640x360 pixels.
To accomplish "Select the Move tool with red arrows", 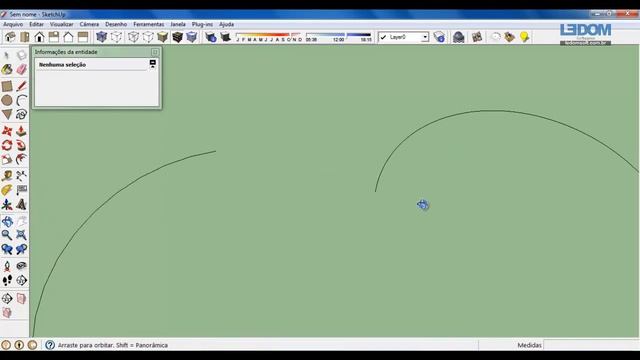I will coord(7,131).
